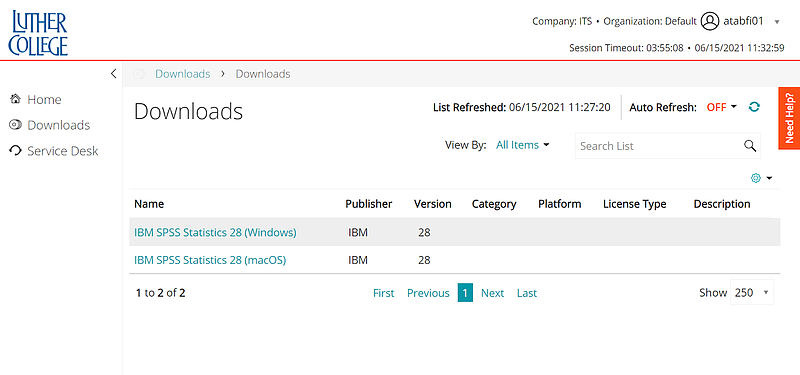Sort by the Name column header
Screen dimensions: 800x375
(149, 204)
